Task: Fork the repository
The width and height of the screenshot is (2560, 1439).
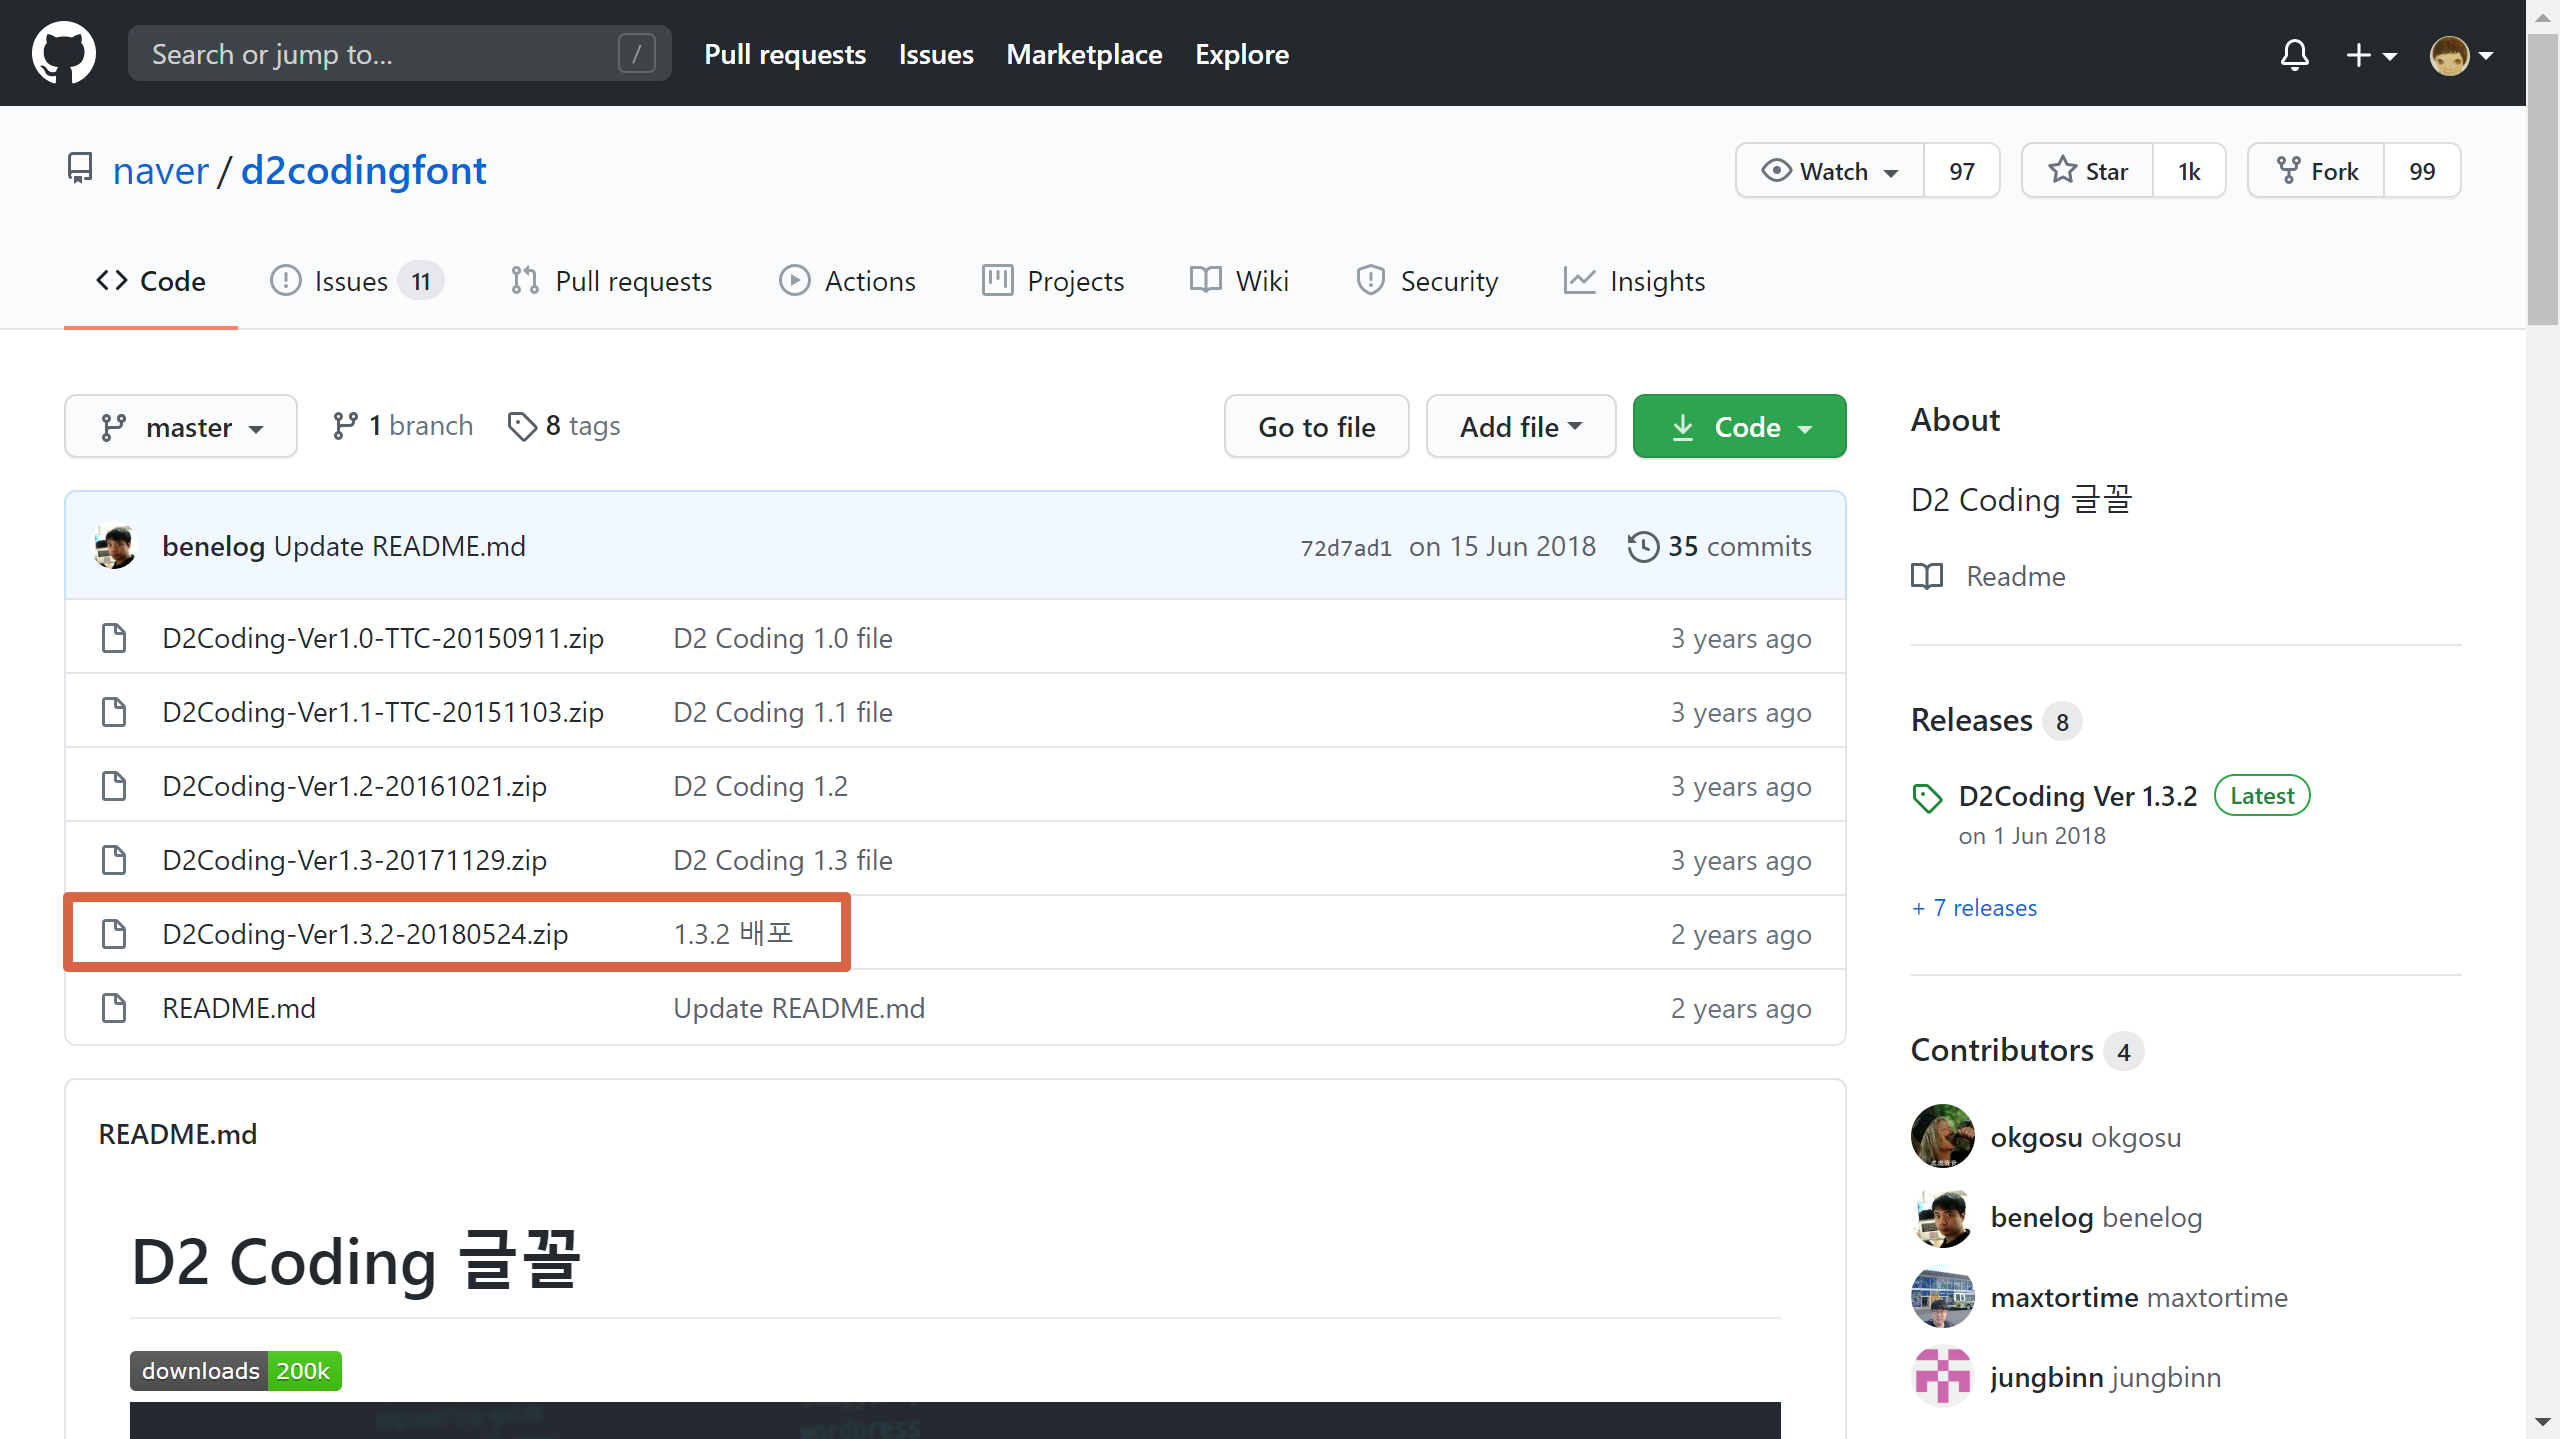Action: [2316, 171]
